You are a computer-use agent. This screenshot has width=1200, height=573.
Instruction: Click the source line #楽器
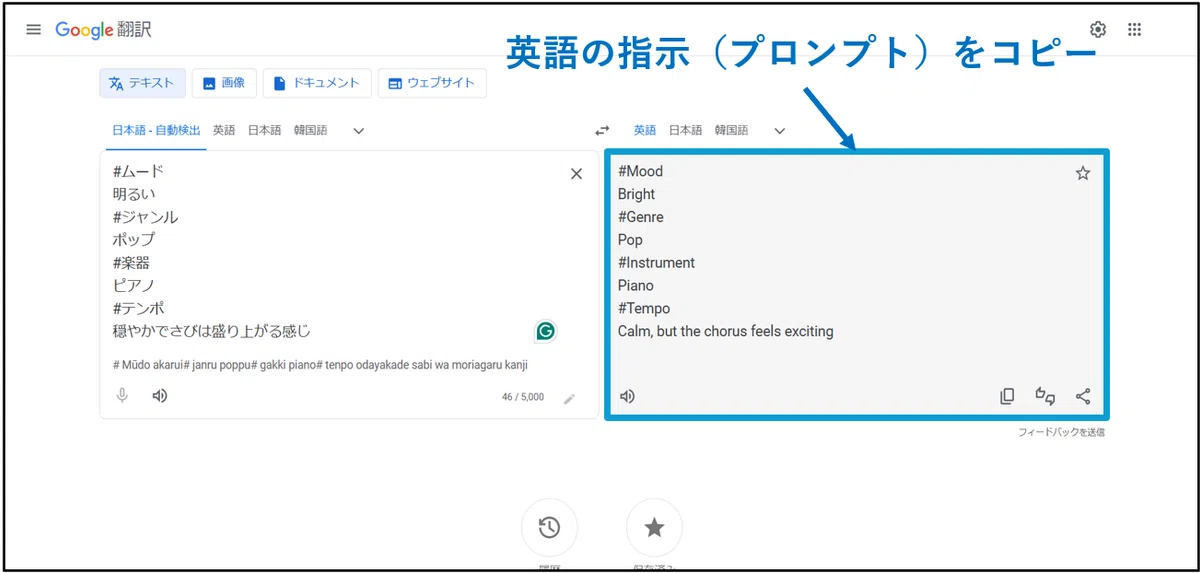pos(131,263)
